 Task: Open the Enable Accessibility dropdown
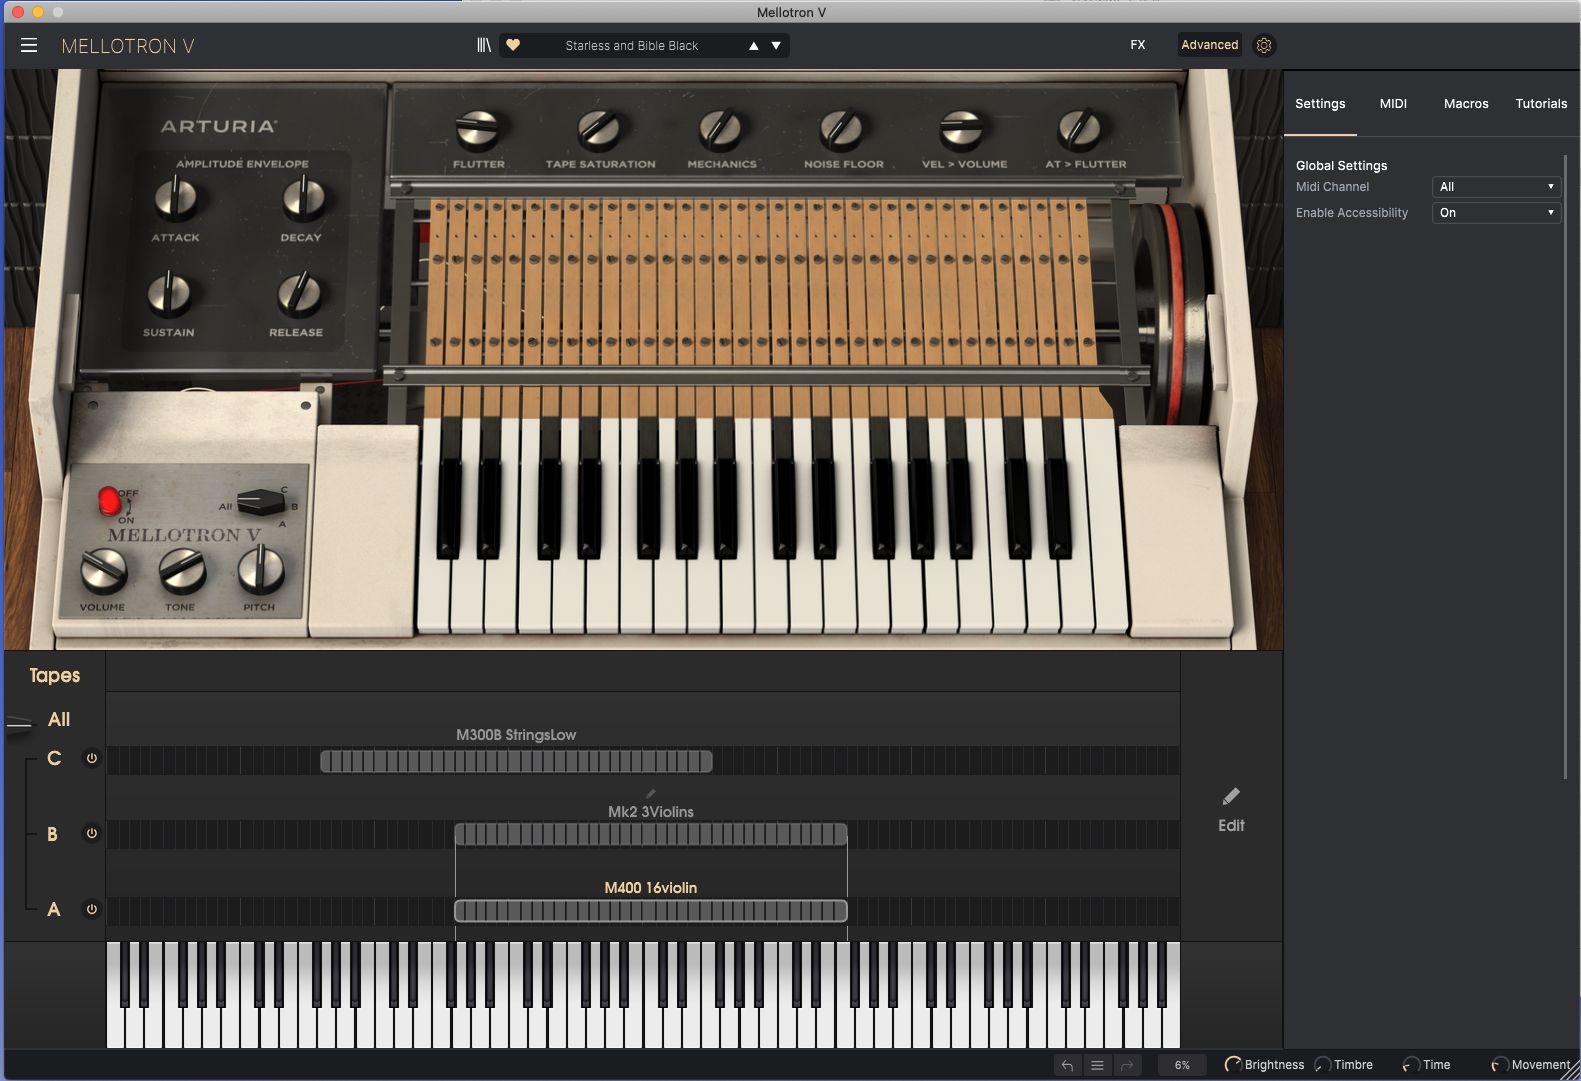(1496, 213)
